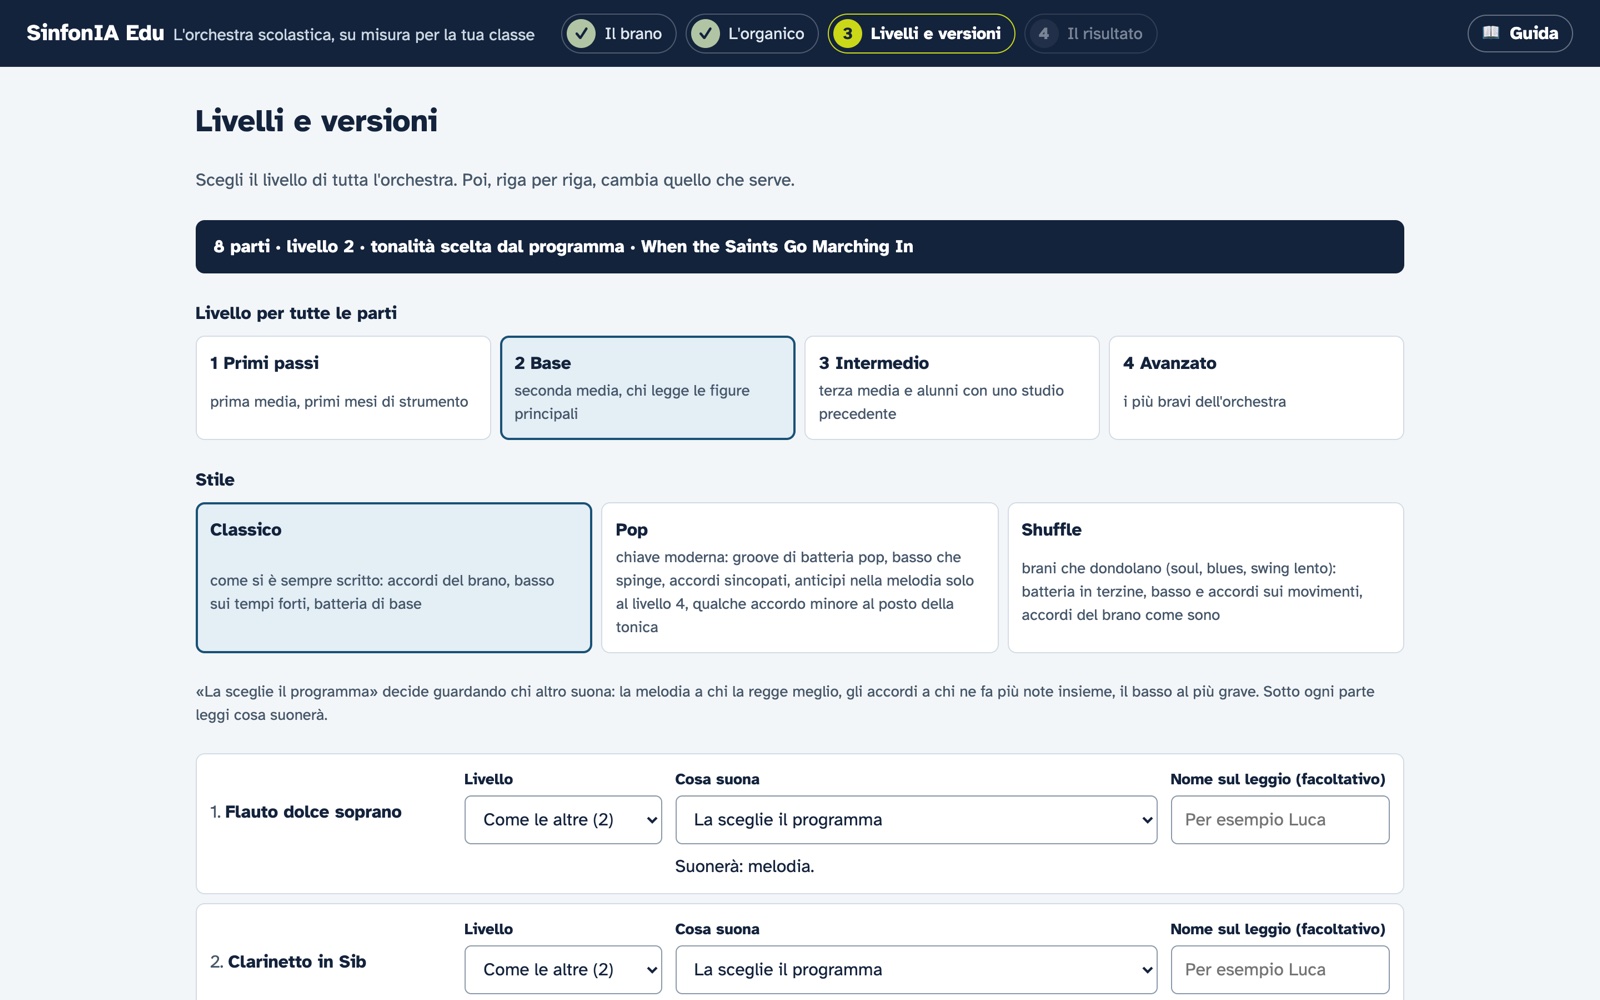Image resolution: width=1600 pixels, height=1000 pixels.
Task: Open Livello dropdown for Clarinetto in Sib
Action: tap(563, 970)
